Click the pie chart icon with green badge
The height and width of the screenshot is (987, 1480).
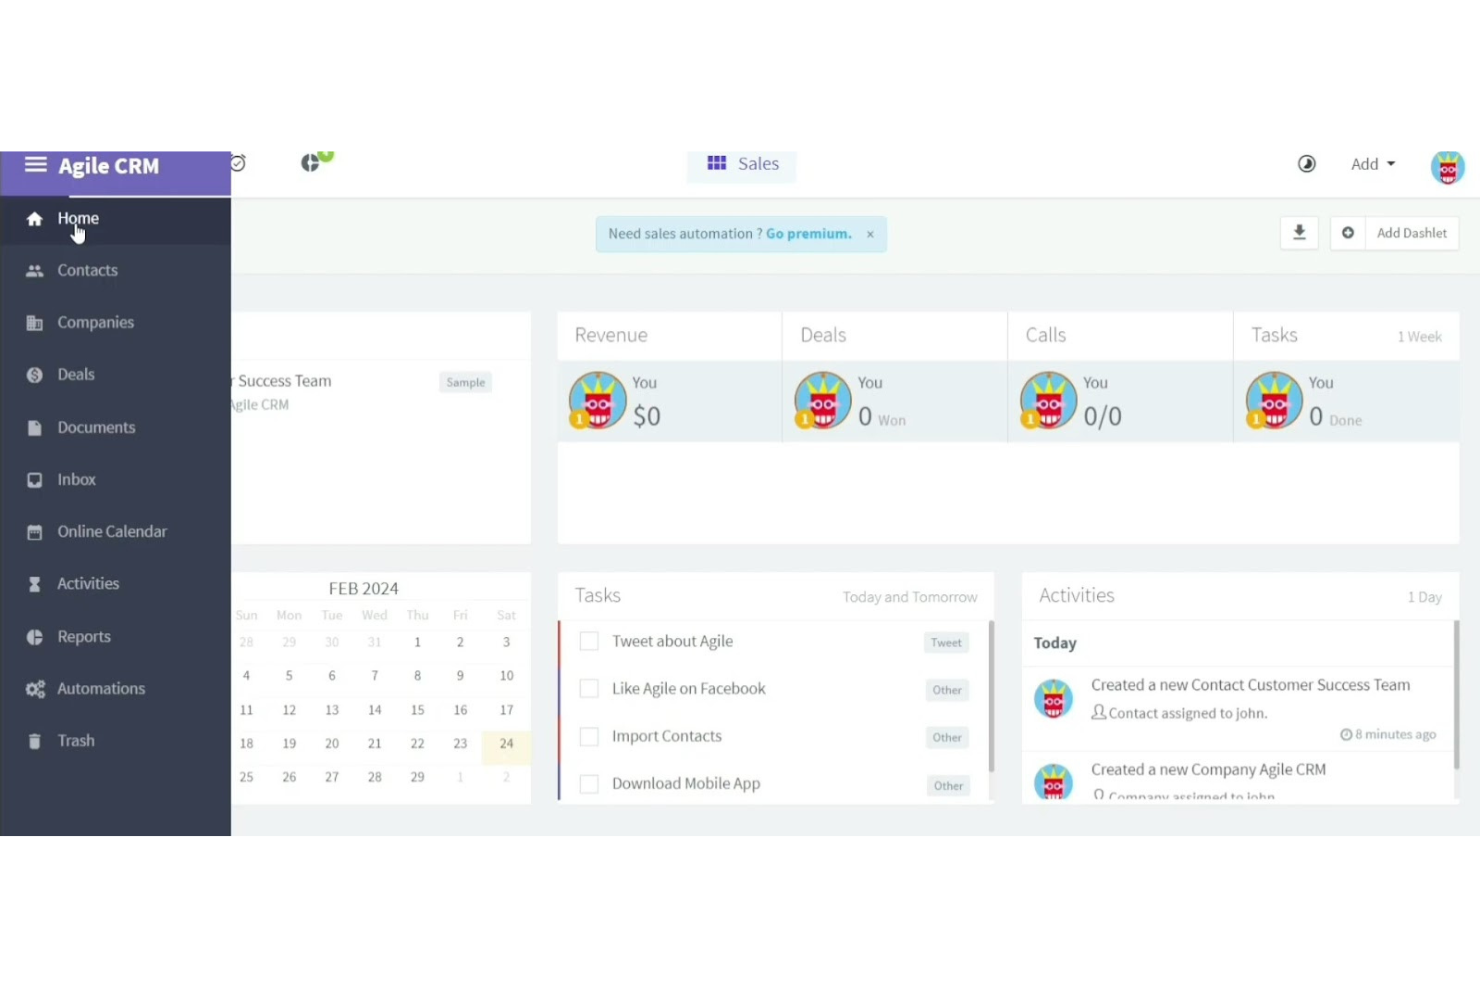(x=316, y=161)
